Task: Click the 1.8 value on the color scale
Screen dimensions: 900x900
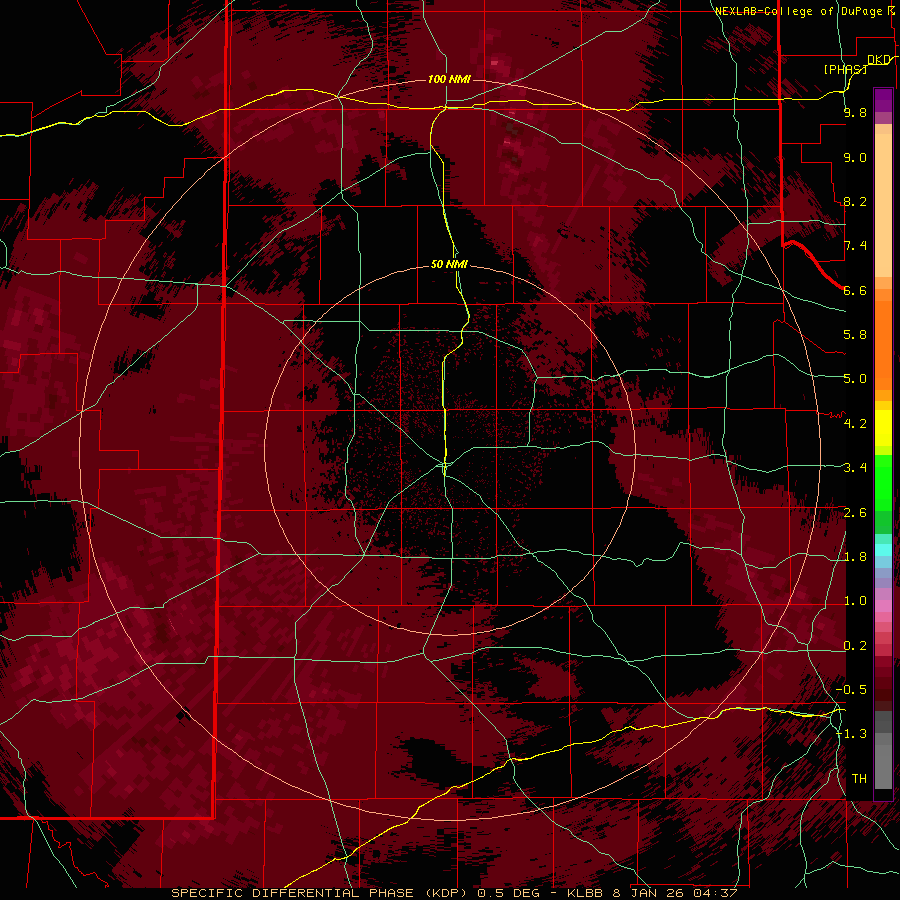Action: pos(855,557)
